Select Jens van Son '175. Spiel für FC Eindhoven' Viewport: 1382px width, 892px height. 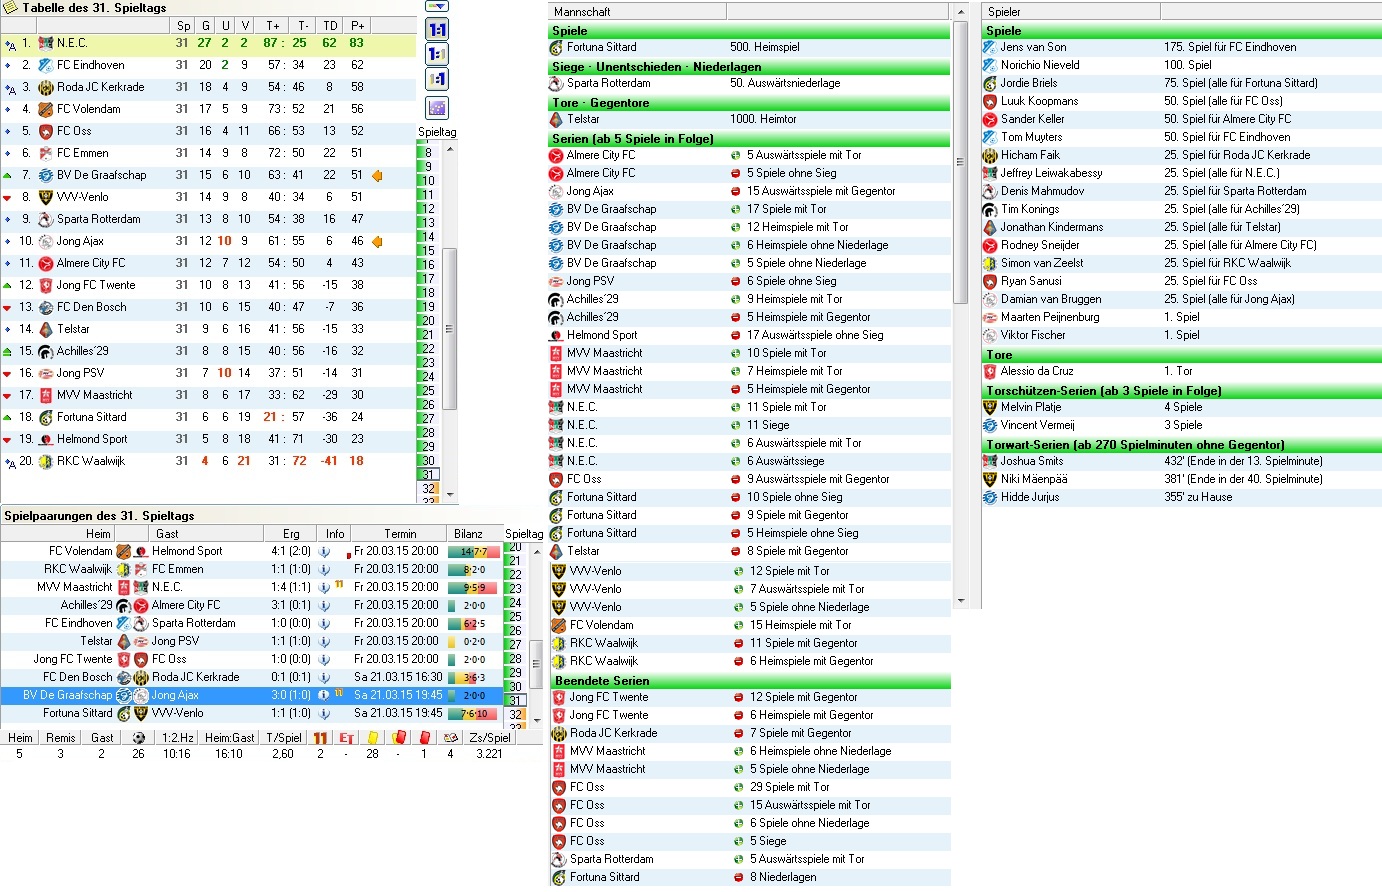[1182, 47]
